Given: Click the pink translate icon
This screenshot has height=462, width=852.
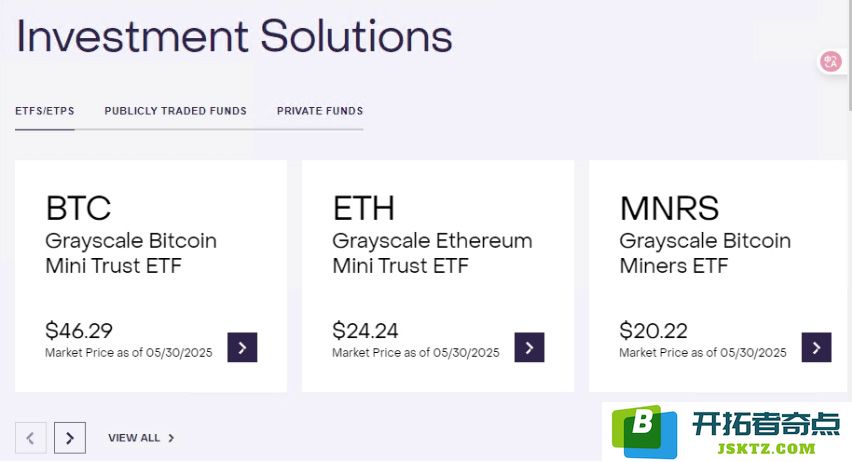Looking at the screenshot, I should coord(830,61).
